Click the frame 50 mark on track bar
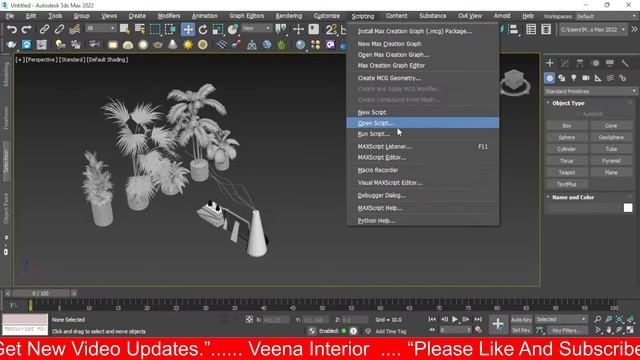640x360 pixels. tap(322, 305)
